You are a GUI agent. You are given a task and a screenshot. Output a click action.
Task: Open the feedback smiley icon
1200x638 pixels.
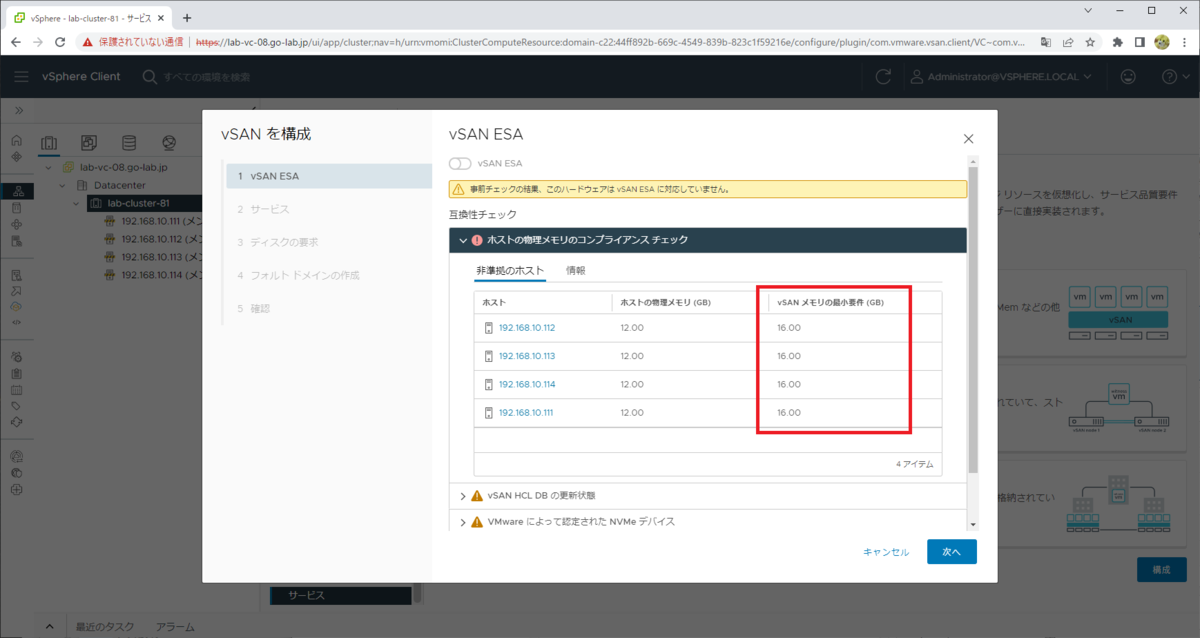point(1128,77)
